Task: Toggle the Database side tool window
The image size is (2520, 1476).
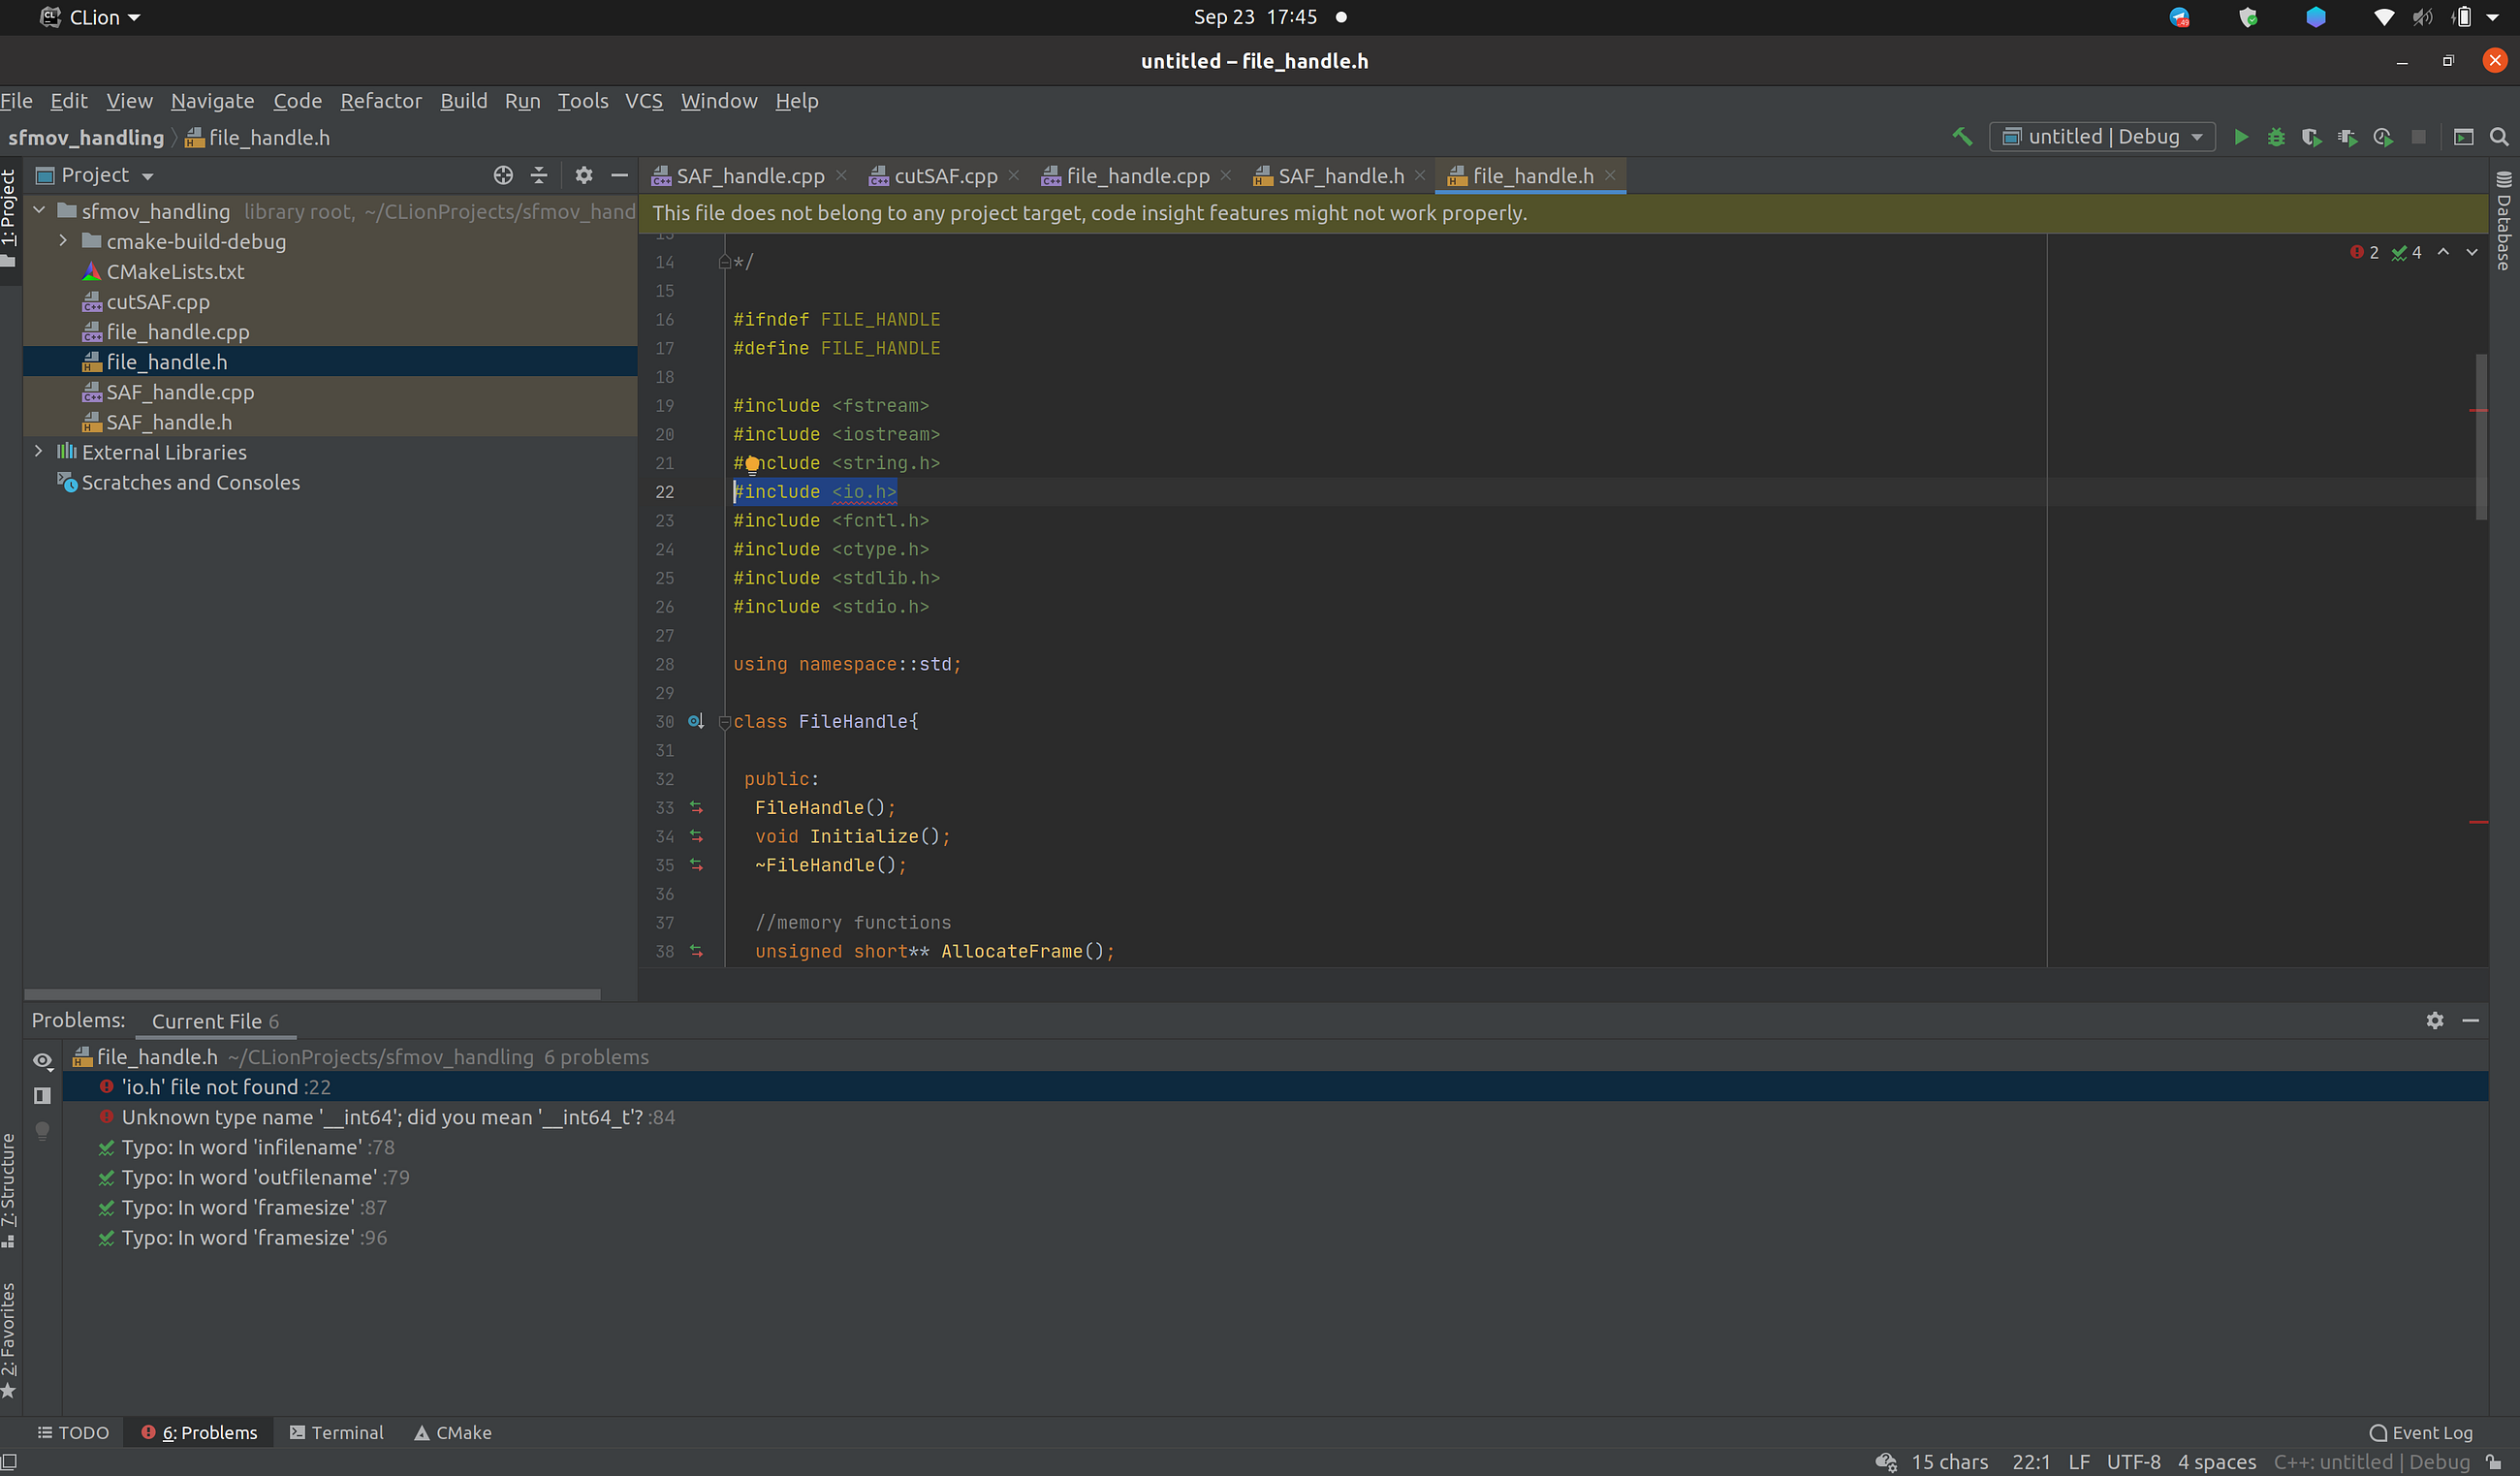Action: (2504, 220)
